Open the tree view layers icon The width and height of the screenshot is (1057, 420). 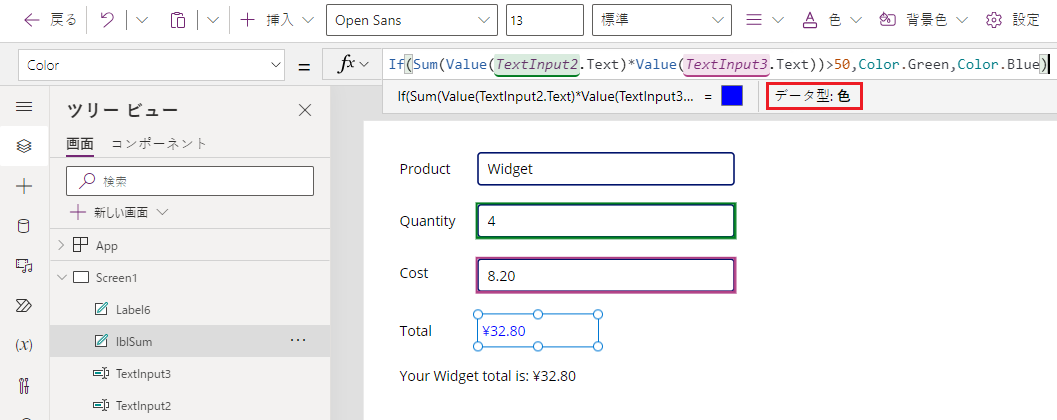[24, 146]
